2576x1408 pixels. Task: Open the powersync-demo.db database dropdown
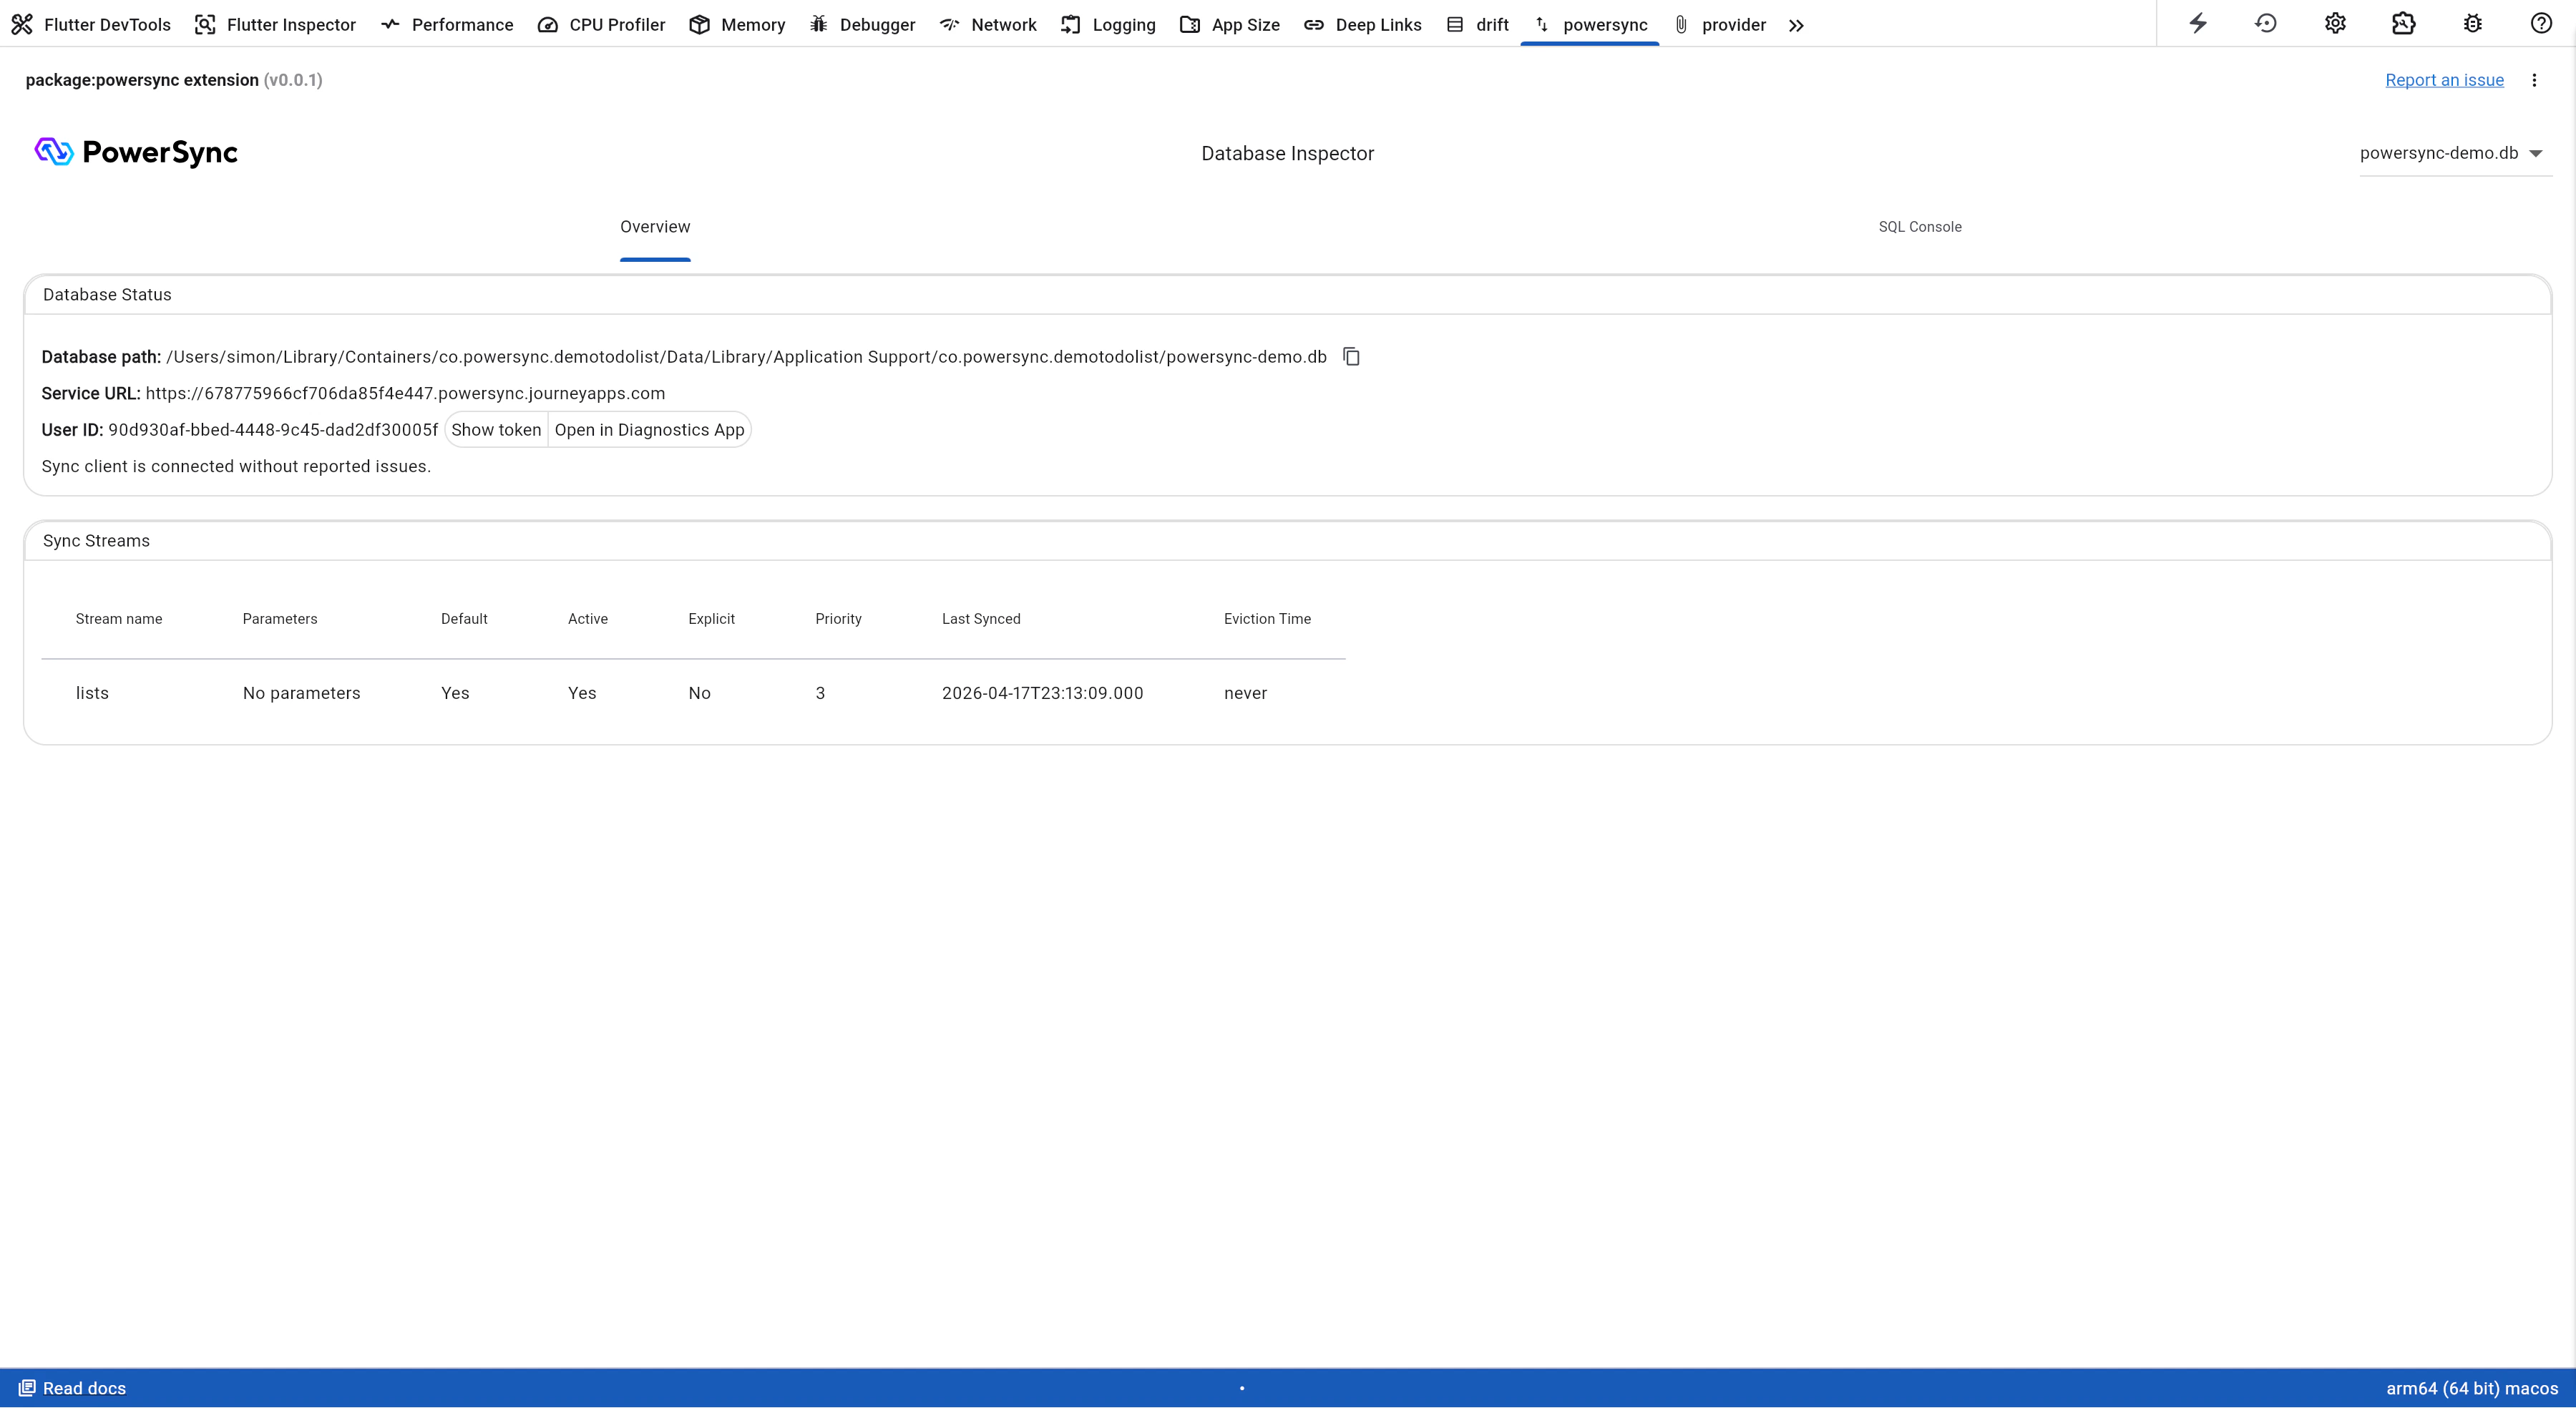(2455, 153)
